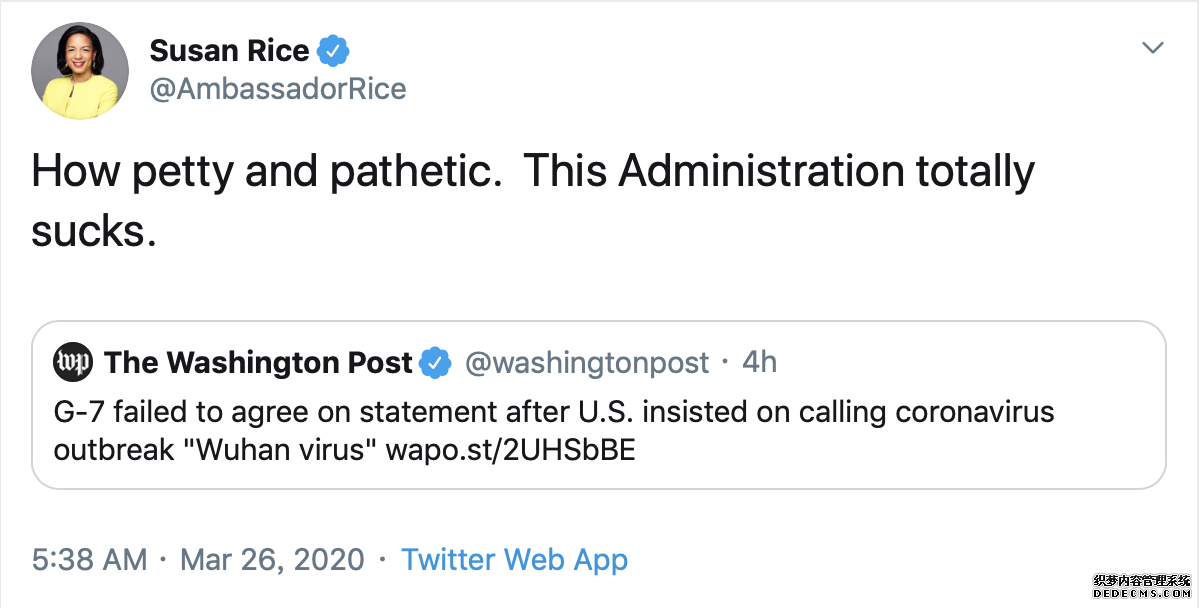Click the "4h" quoted tweet timestamp
This screenshot has width=1202, height=608.
[x=760, y=362]
